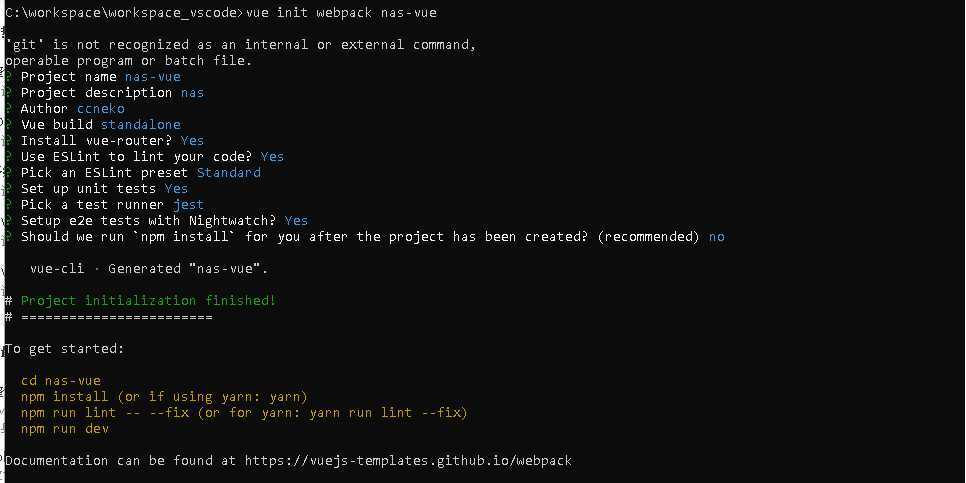Click the Yes after Nightwatch e2e tests
This screenshot has width=966, height=483.
[296, 221]
